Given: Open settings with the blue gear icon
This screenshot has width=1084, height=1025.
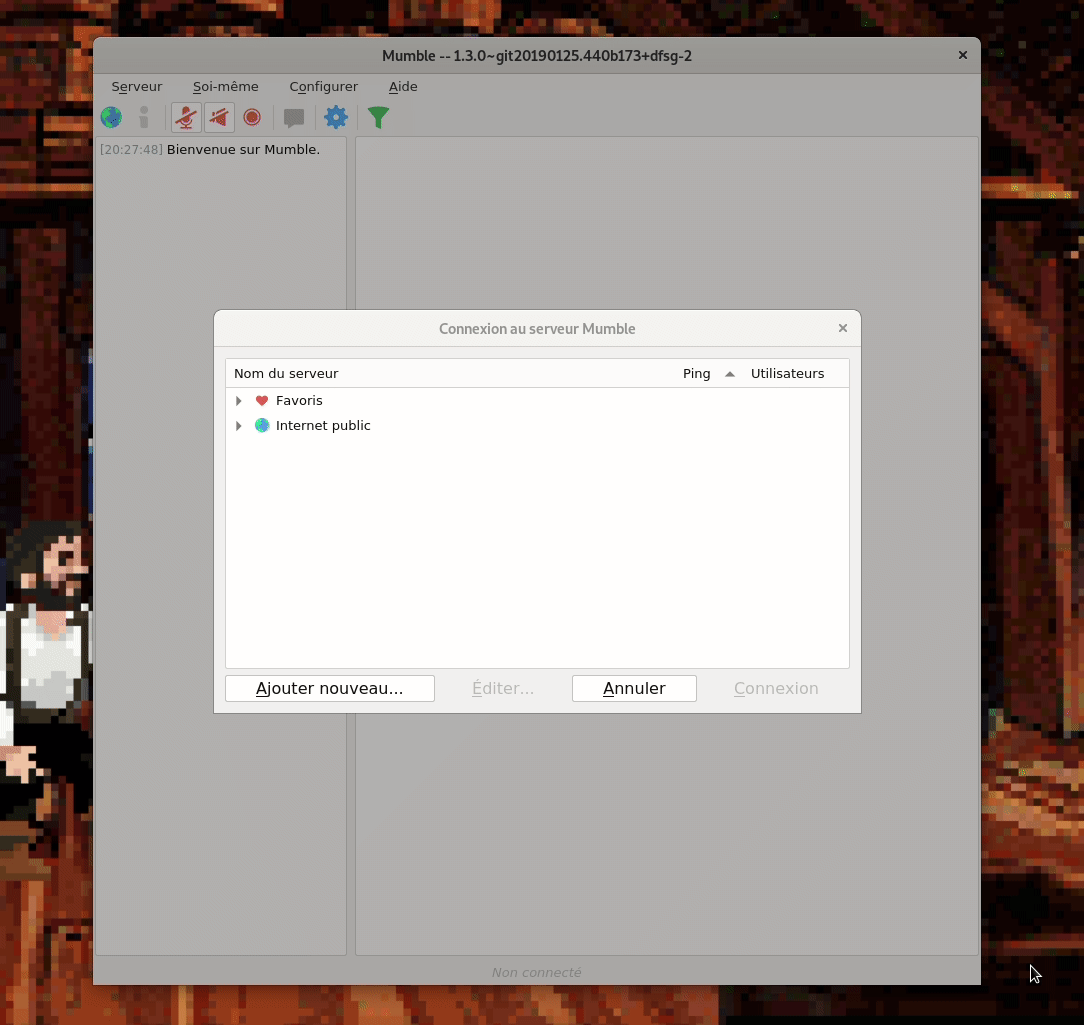Looking at the screenshot, I should point(336,117).
